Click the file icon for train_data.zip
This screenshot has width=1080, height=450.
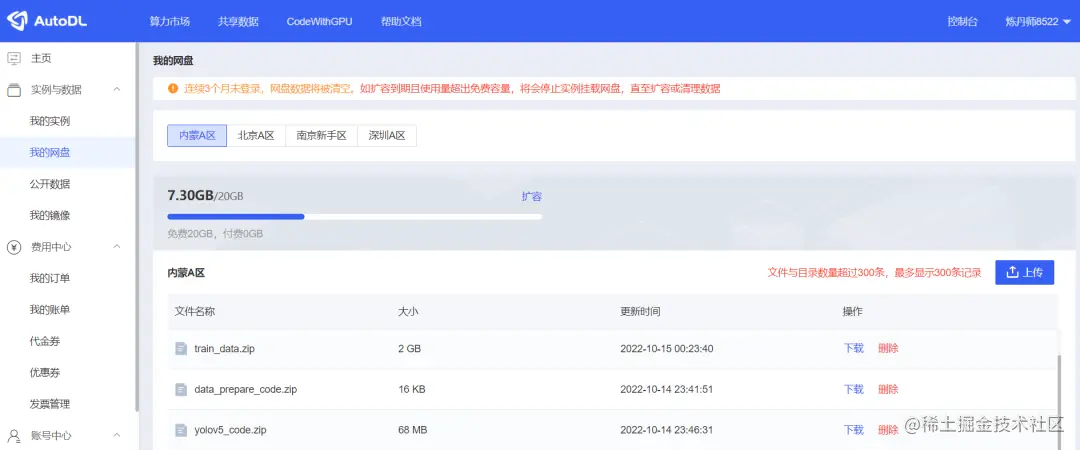tap(181, 349)
